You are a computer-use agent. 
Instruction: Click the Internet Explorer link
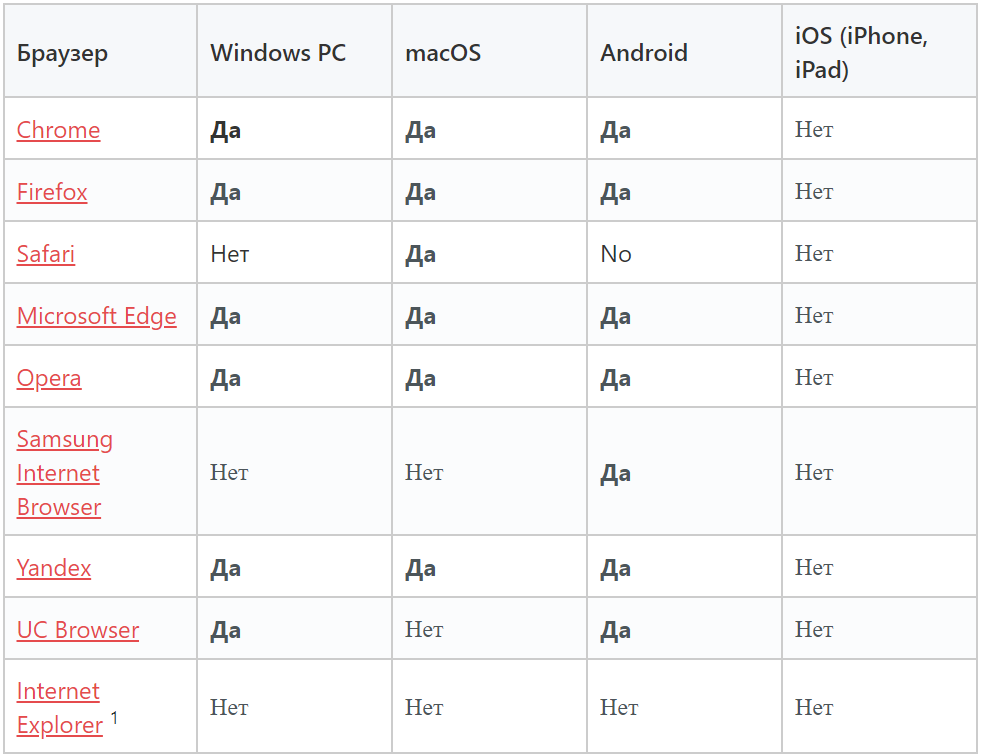click(x=59, y=708)
